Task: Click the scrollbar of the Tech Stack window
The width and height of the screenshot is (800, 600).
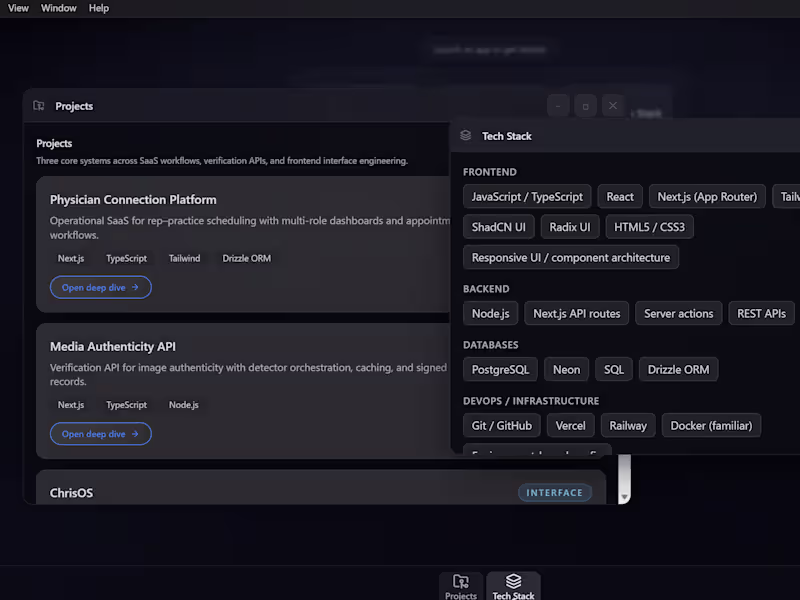Action: click(x=622, y=470)
